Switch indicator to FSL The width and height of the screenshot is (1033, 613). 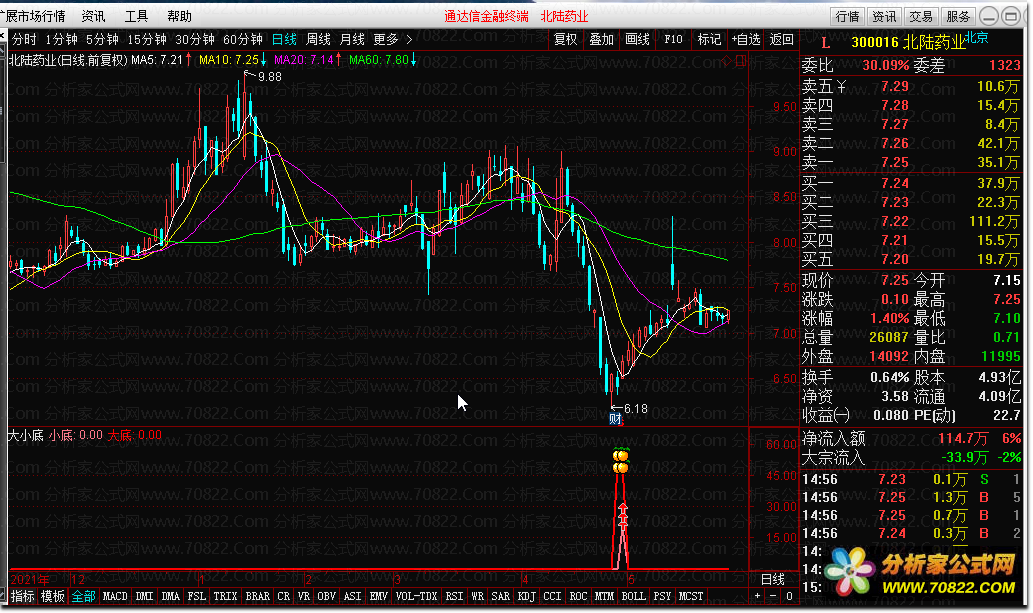click(x=196, y=596)
